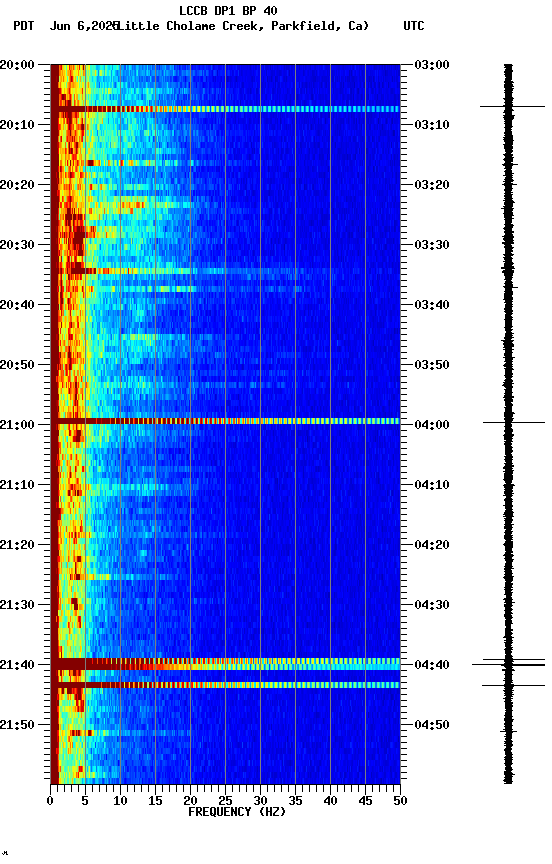Image resolution: width=552 pixels, height=864 pixels.
Task: Click the '10' frequency axis value
Action: click(x=120, y=801)
